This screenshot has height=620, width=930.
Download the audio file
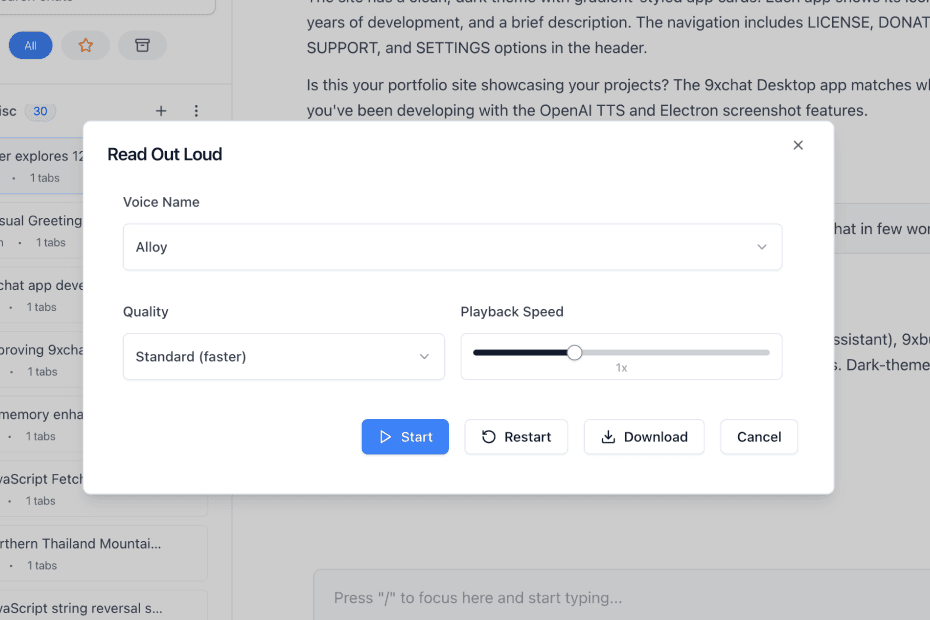tap(644, 437)
